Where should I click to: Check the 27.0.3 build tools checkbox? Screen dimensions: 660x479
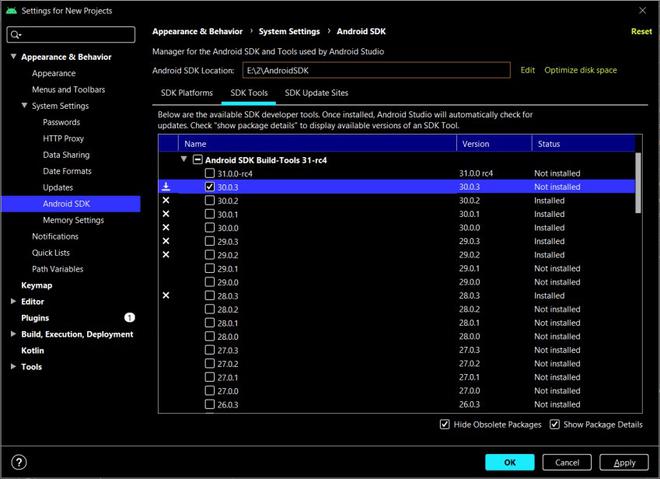pyautogui.click(x=210, y=350)
